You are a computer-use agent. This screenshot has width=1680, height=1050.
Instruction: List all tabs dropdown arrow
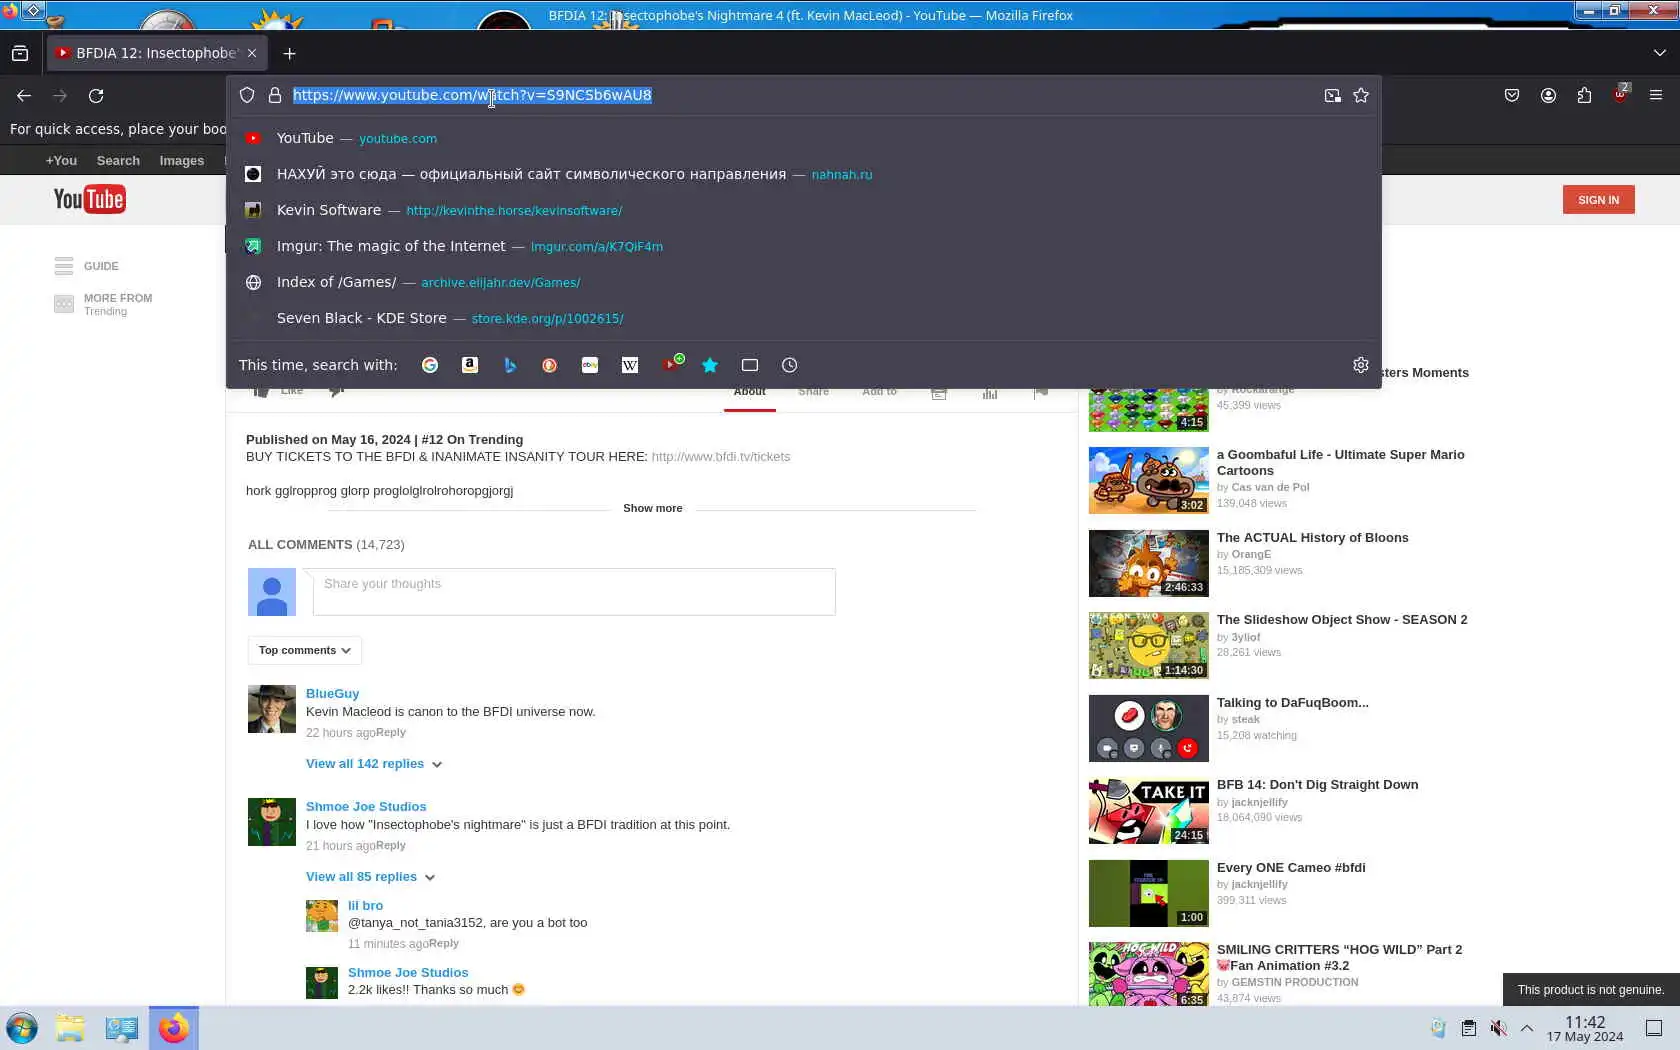coord(1660,53)
